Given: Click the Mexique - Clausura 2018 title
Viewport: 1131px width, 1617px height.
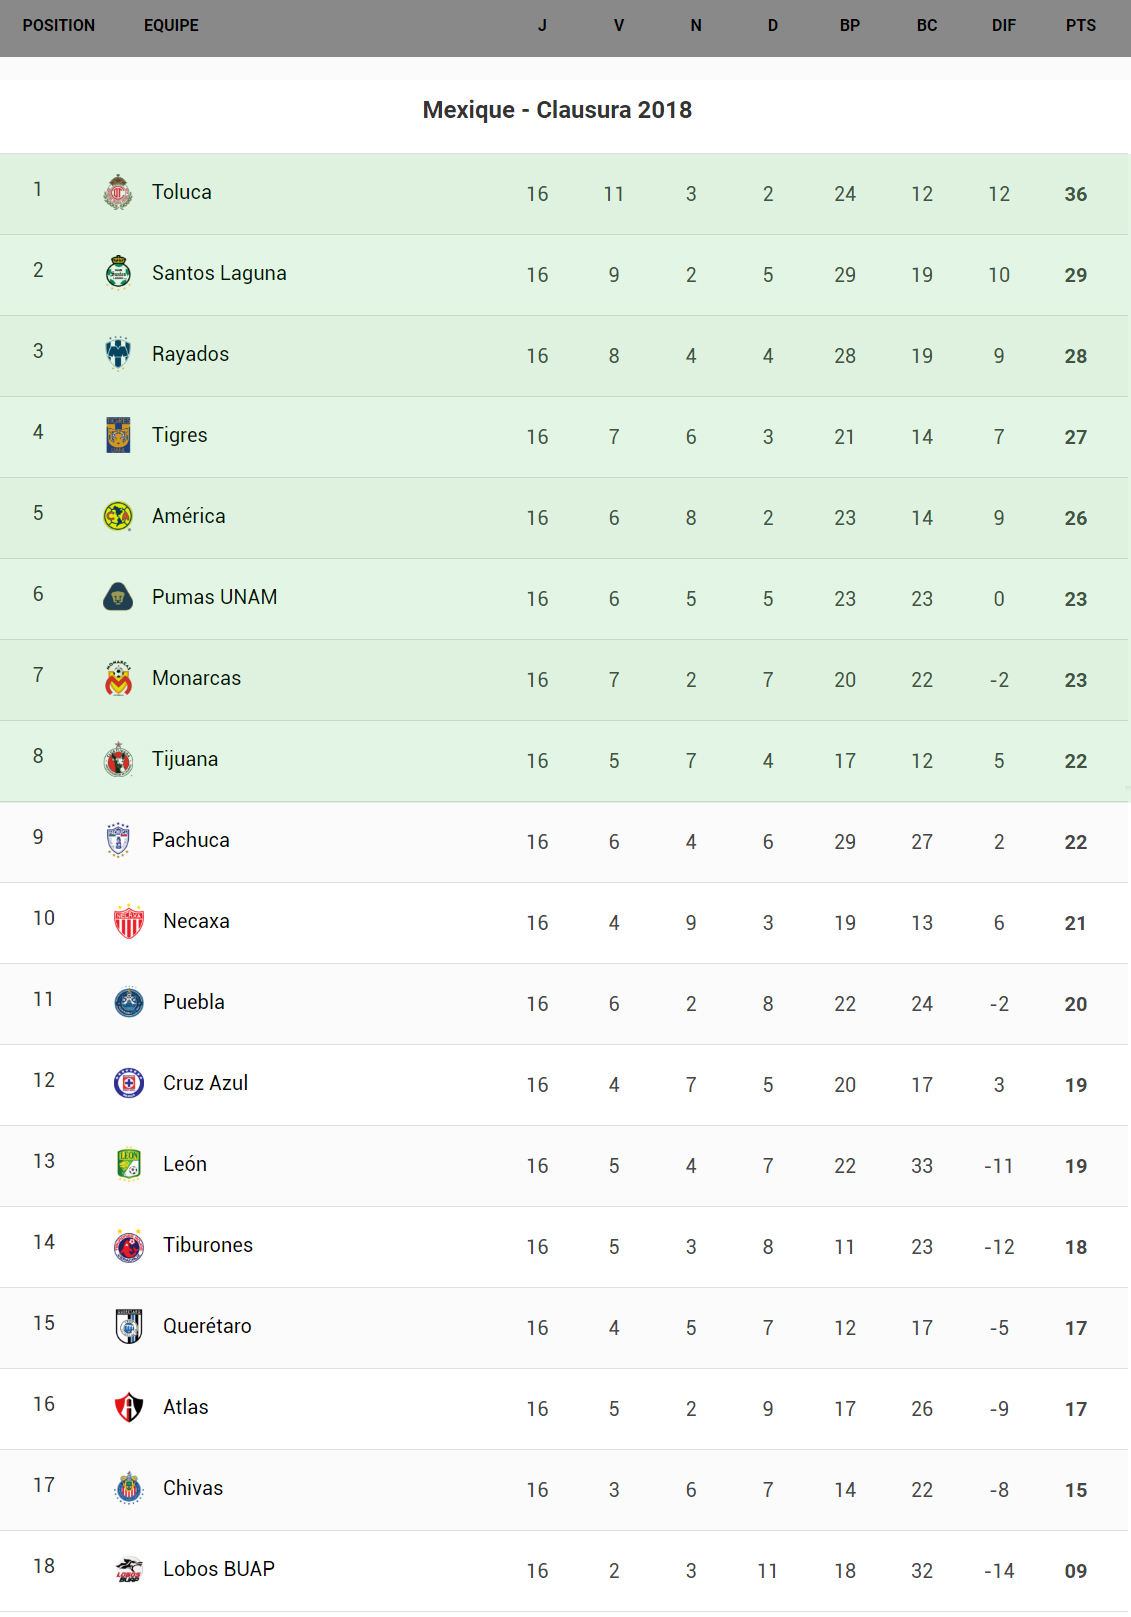Looking at the screenshot, I should pos(557,110).
